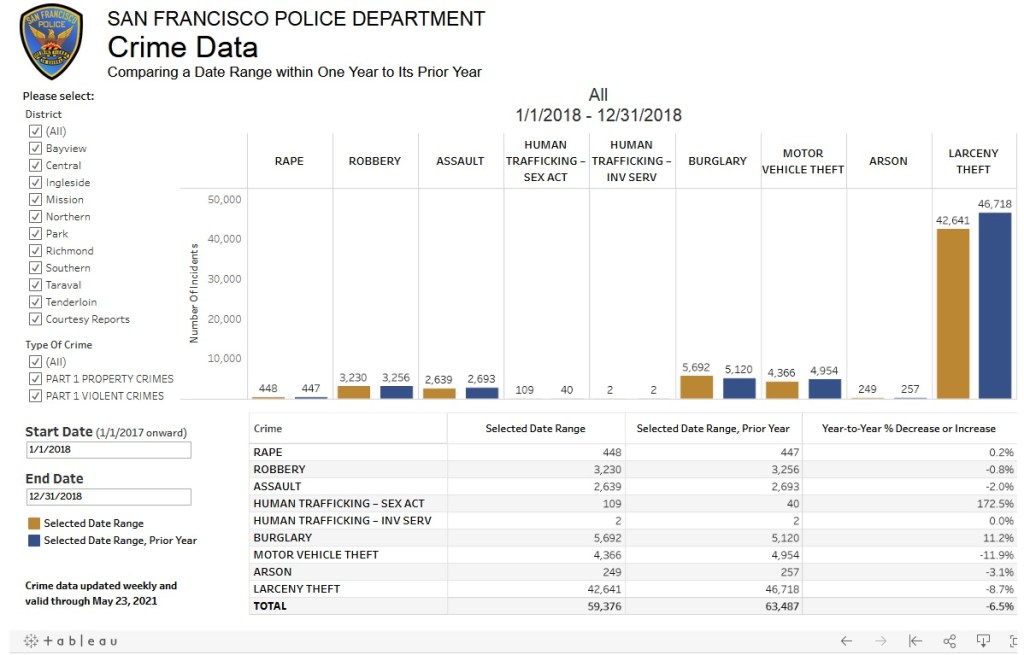Click the Start Date input field

[x=108, y=451]
